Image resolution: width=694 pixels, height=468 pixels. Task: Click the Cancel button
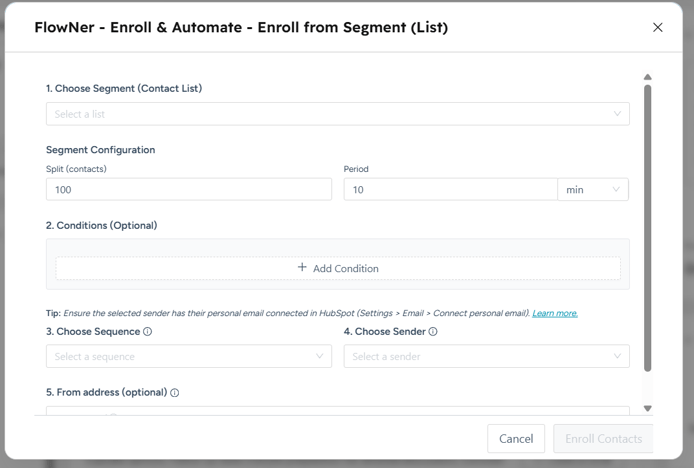(516, 439)
